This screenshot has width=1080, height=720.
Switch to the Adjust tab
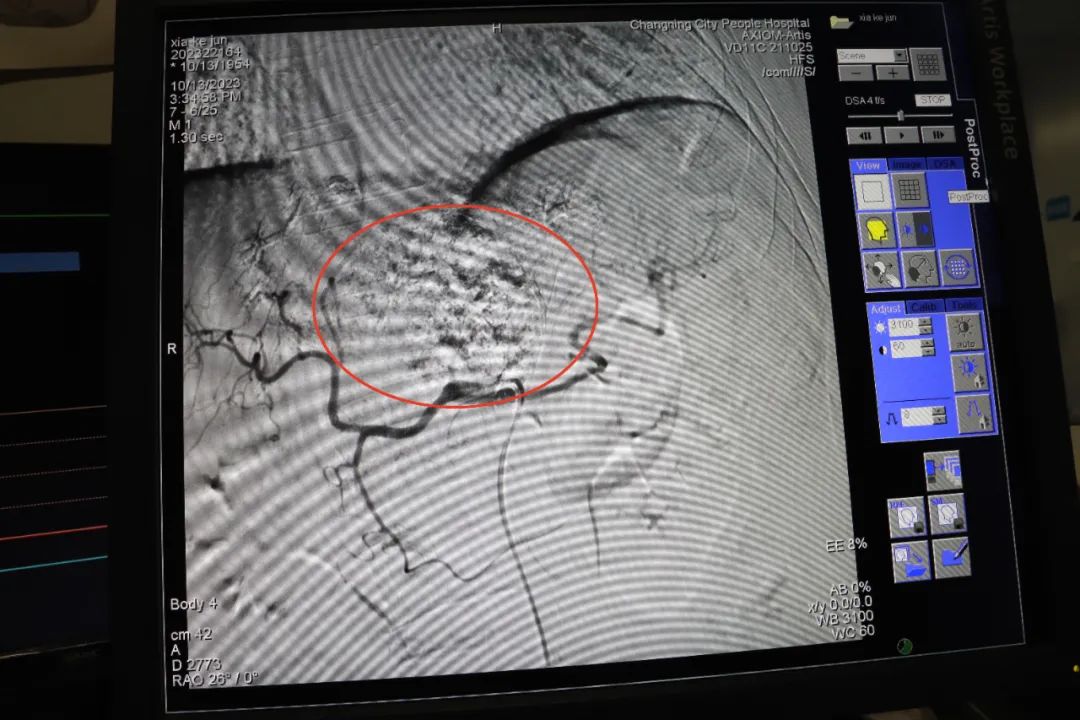pos(885,309)
